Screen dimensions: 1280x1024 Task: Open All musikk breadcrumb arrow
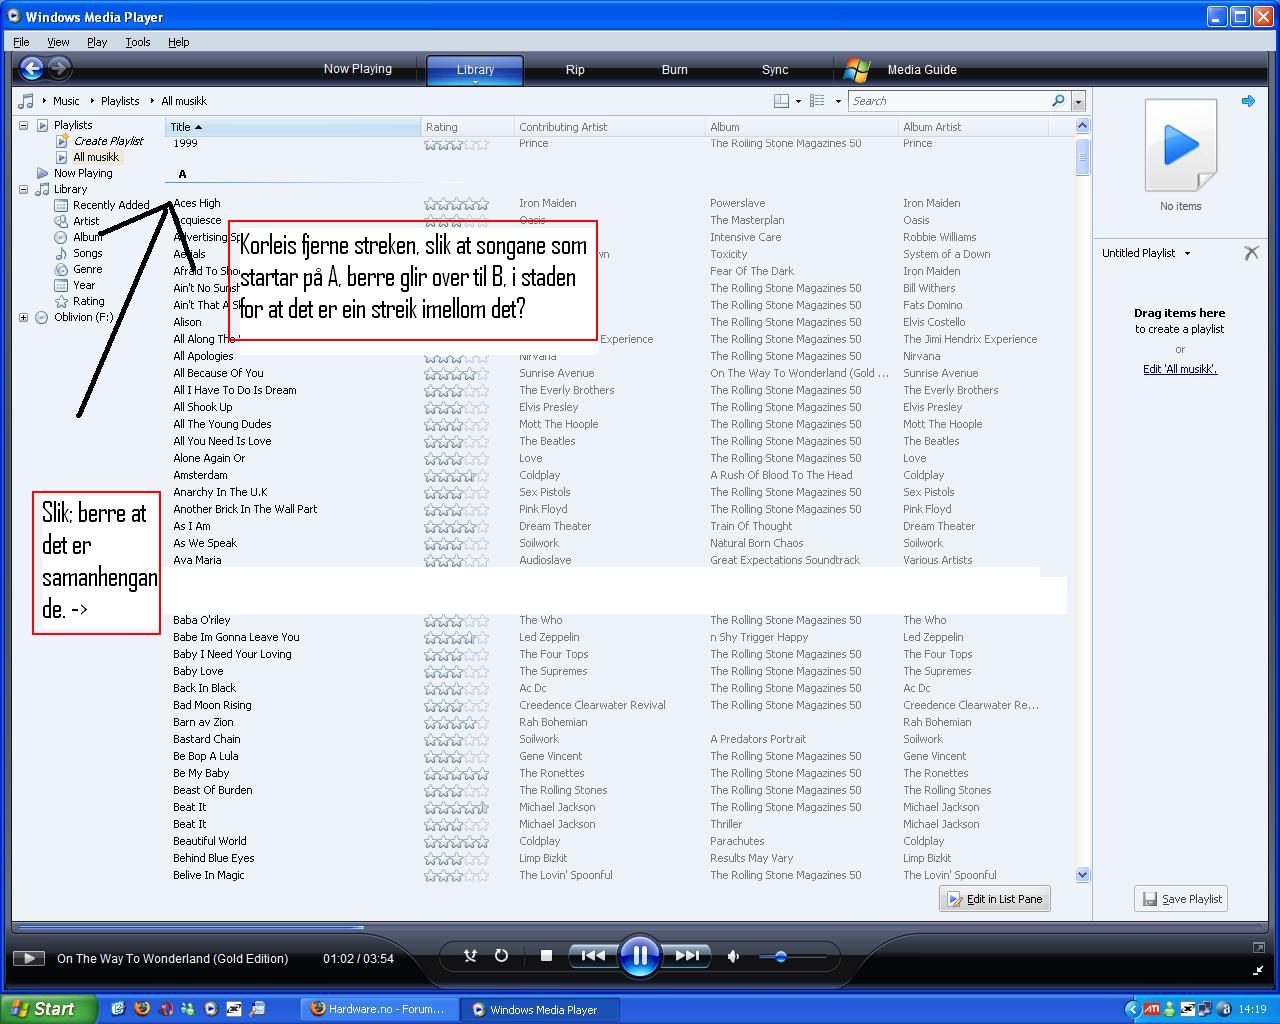coord(153,101)
